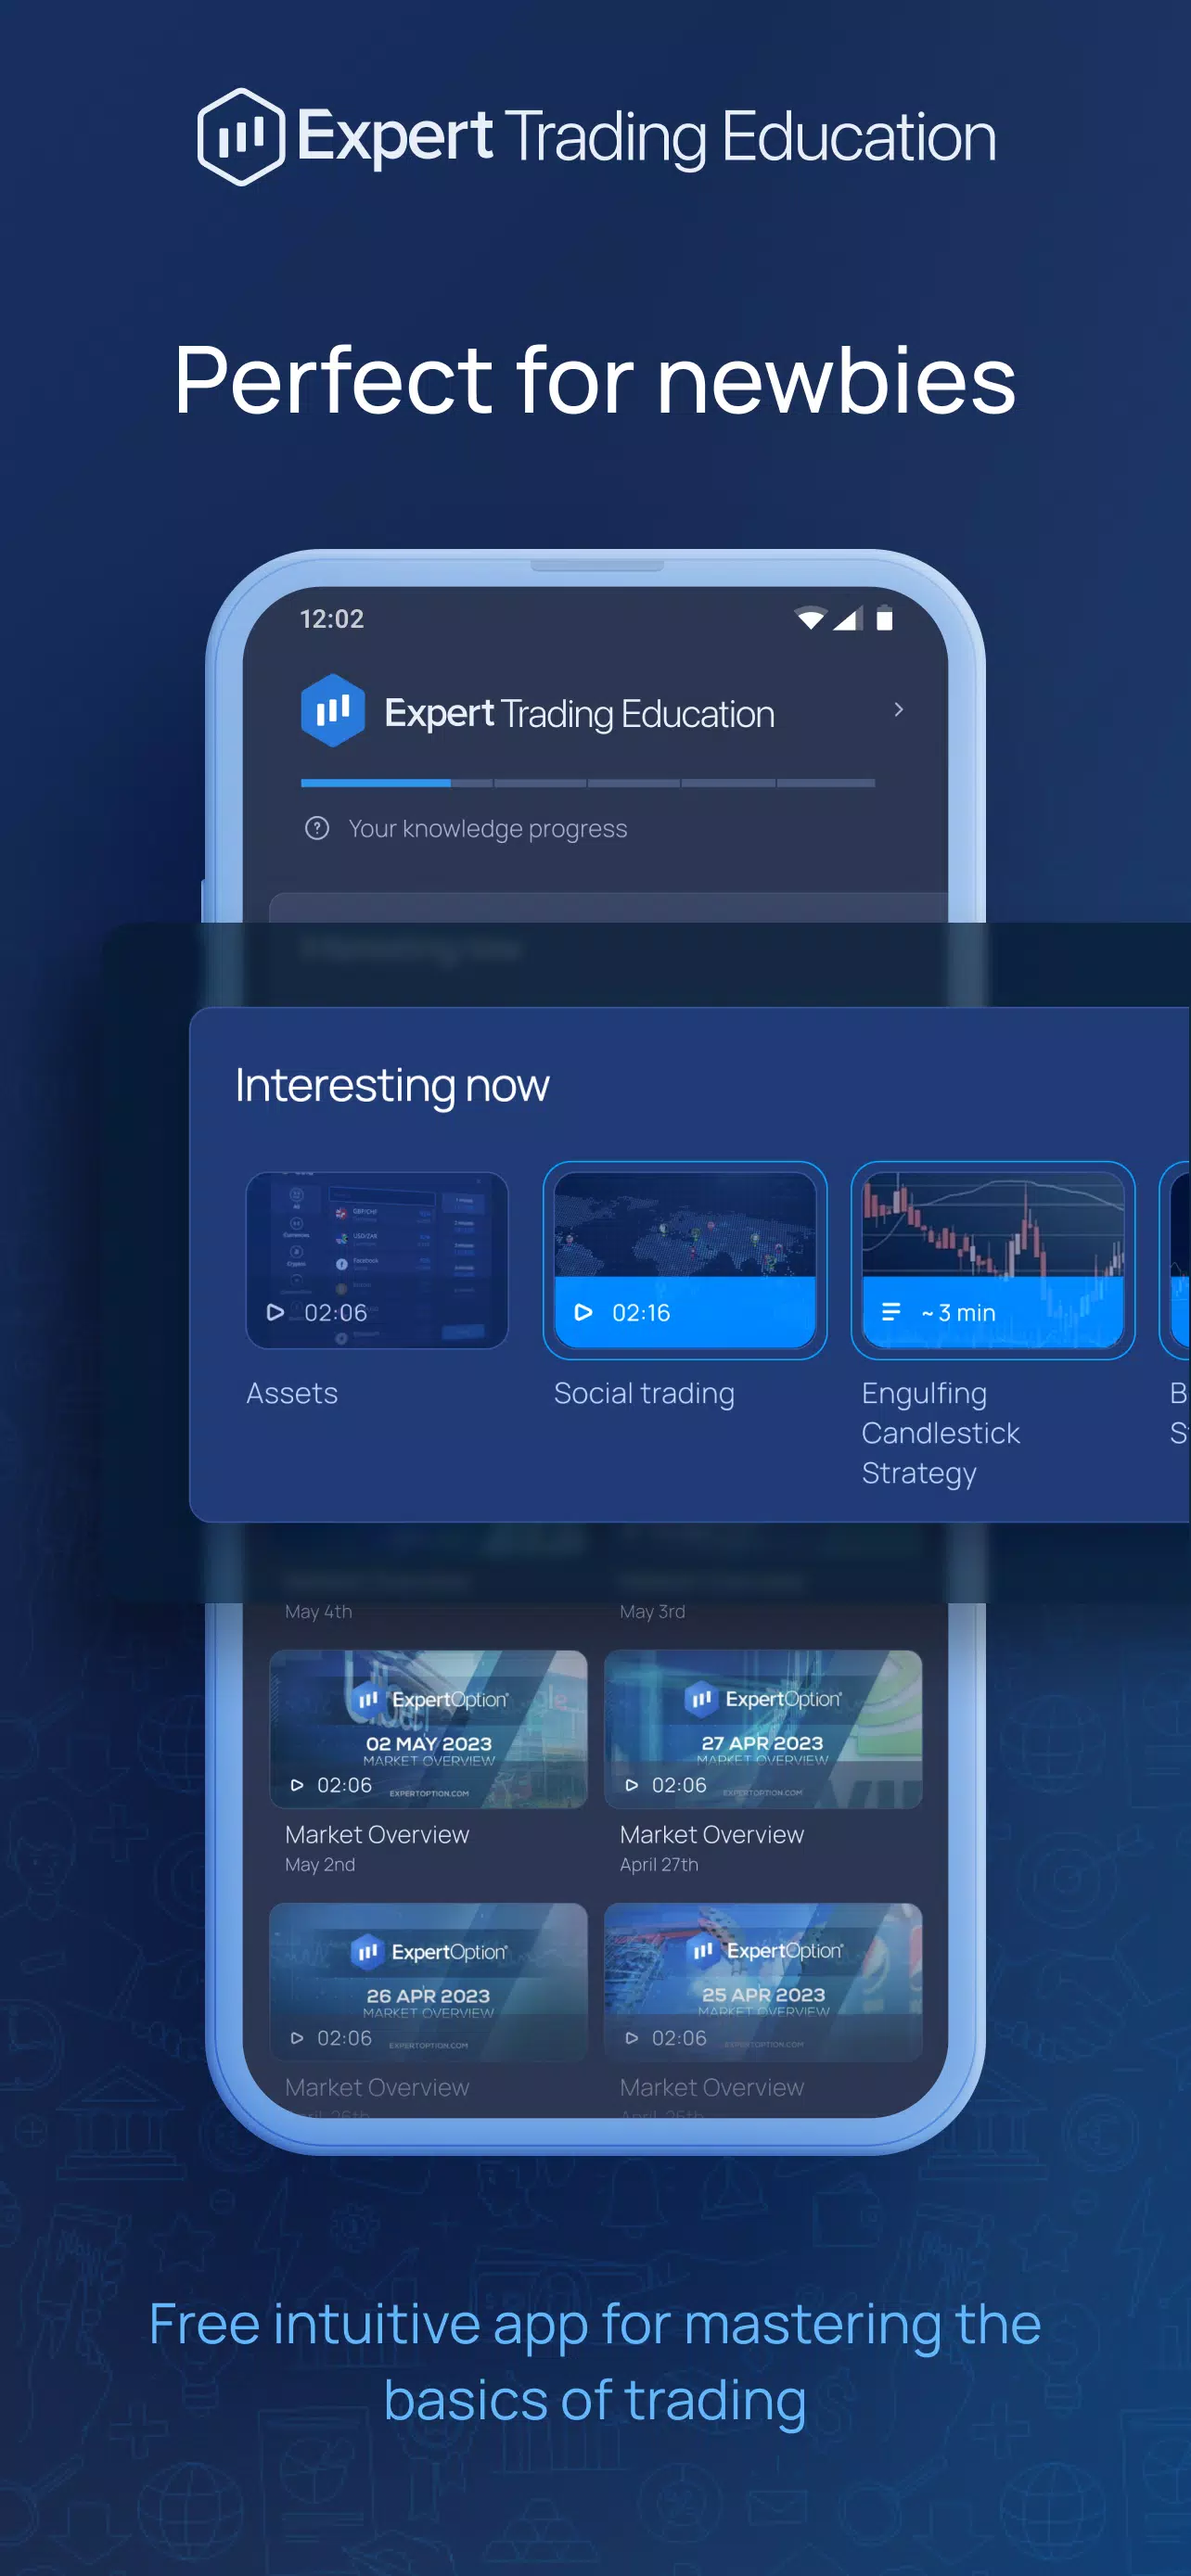Image resolution: width=1191 pixels, height=2576 pixels.
Task: Tap play icon on 27 APR 2023 video
Action: pos(631,1785)
